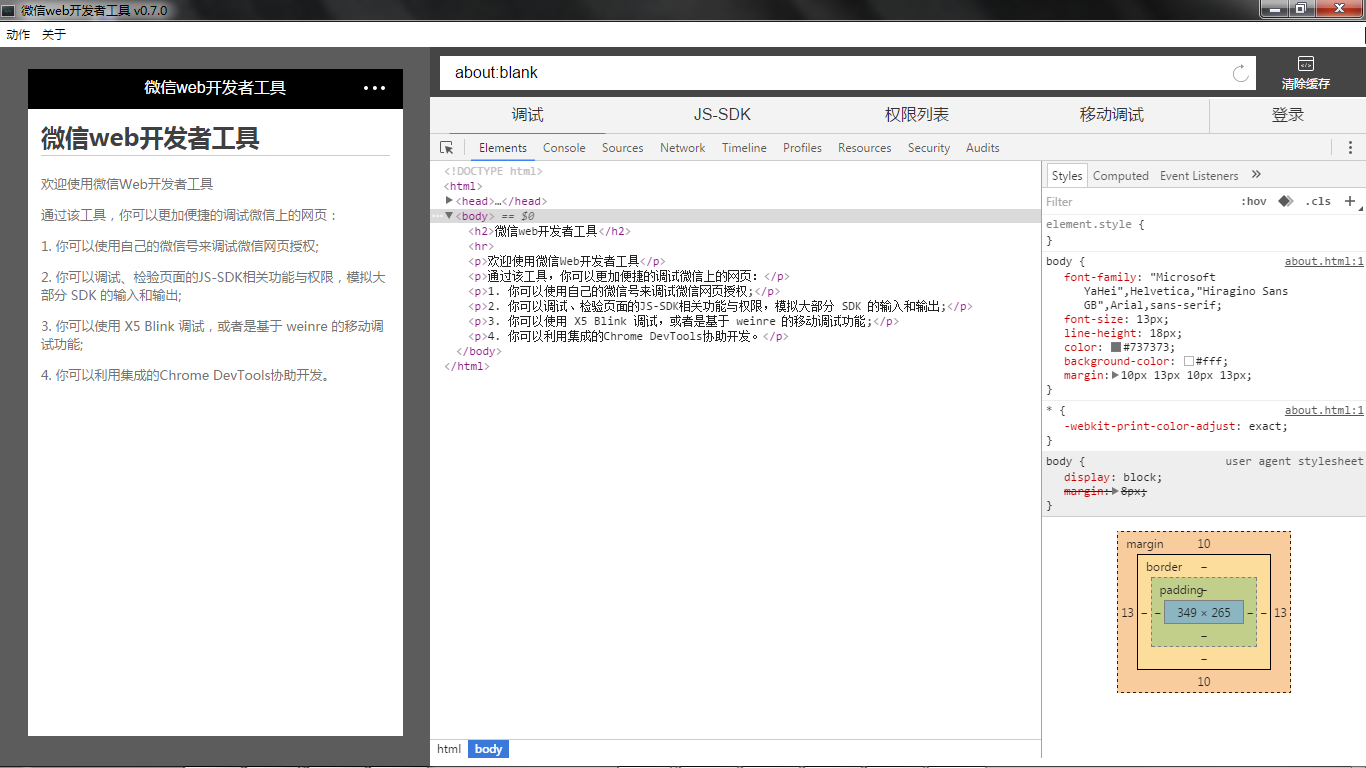Click the 349 × 265 content box
Screen dimensions: 1366x768
tap(1203, 612)
